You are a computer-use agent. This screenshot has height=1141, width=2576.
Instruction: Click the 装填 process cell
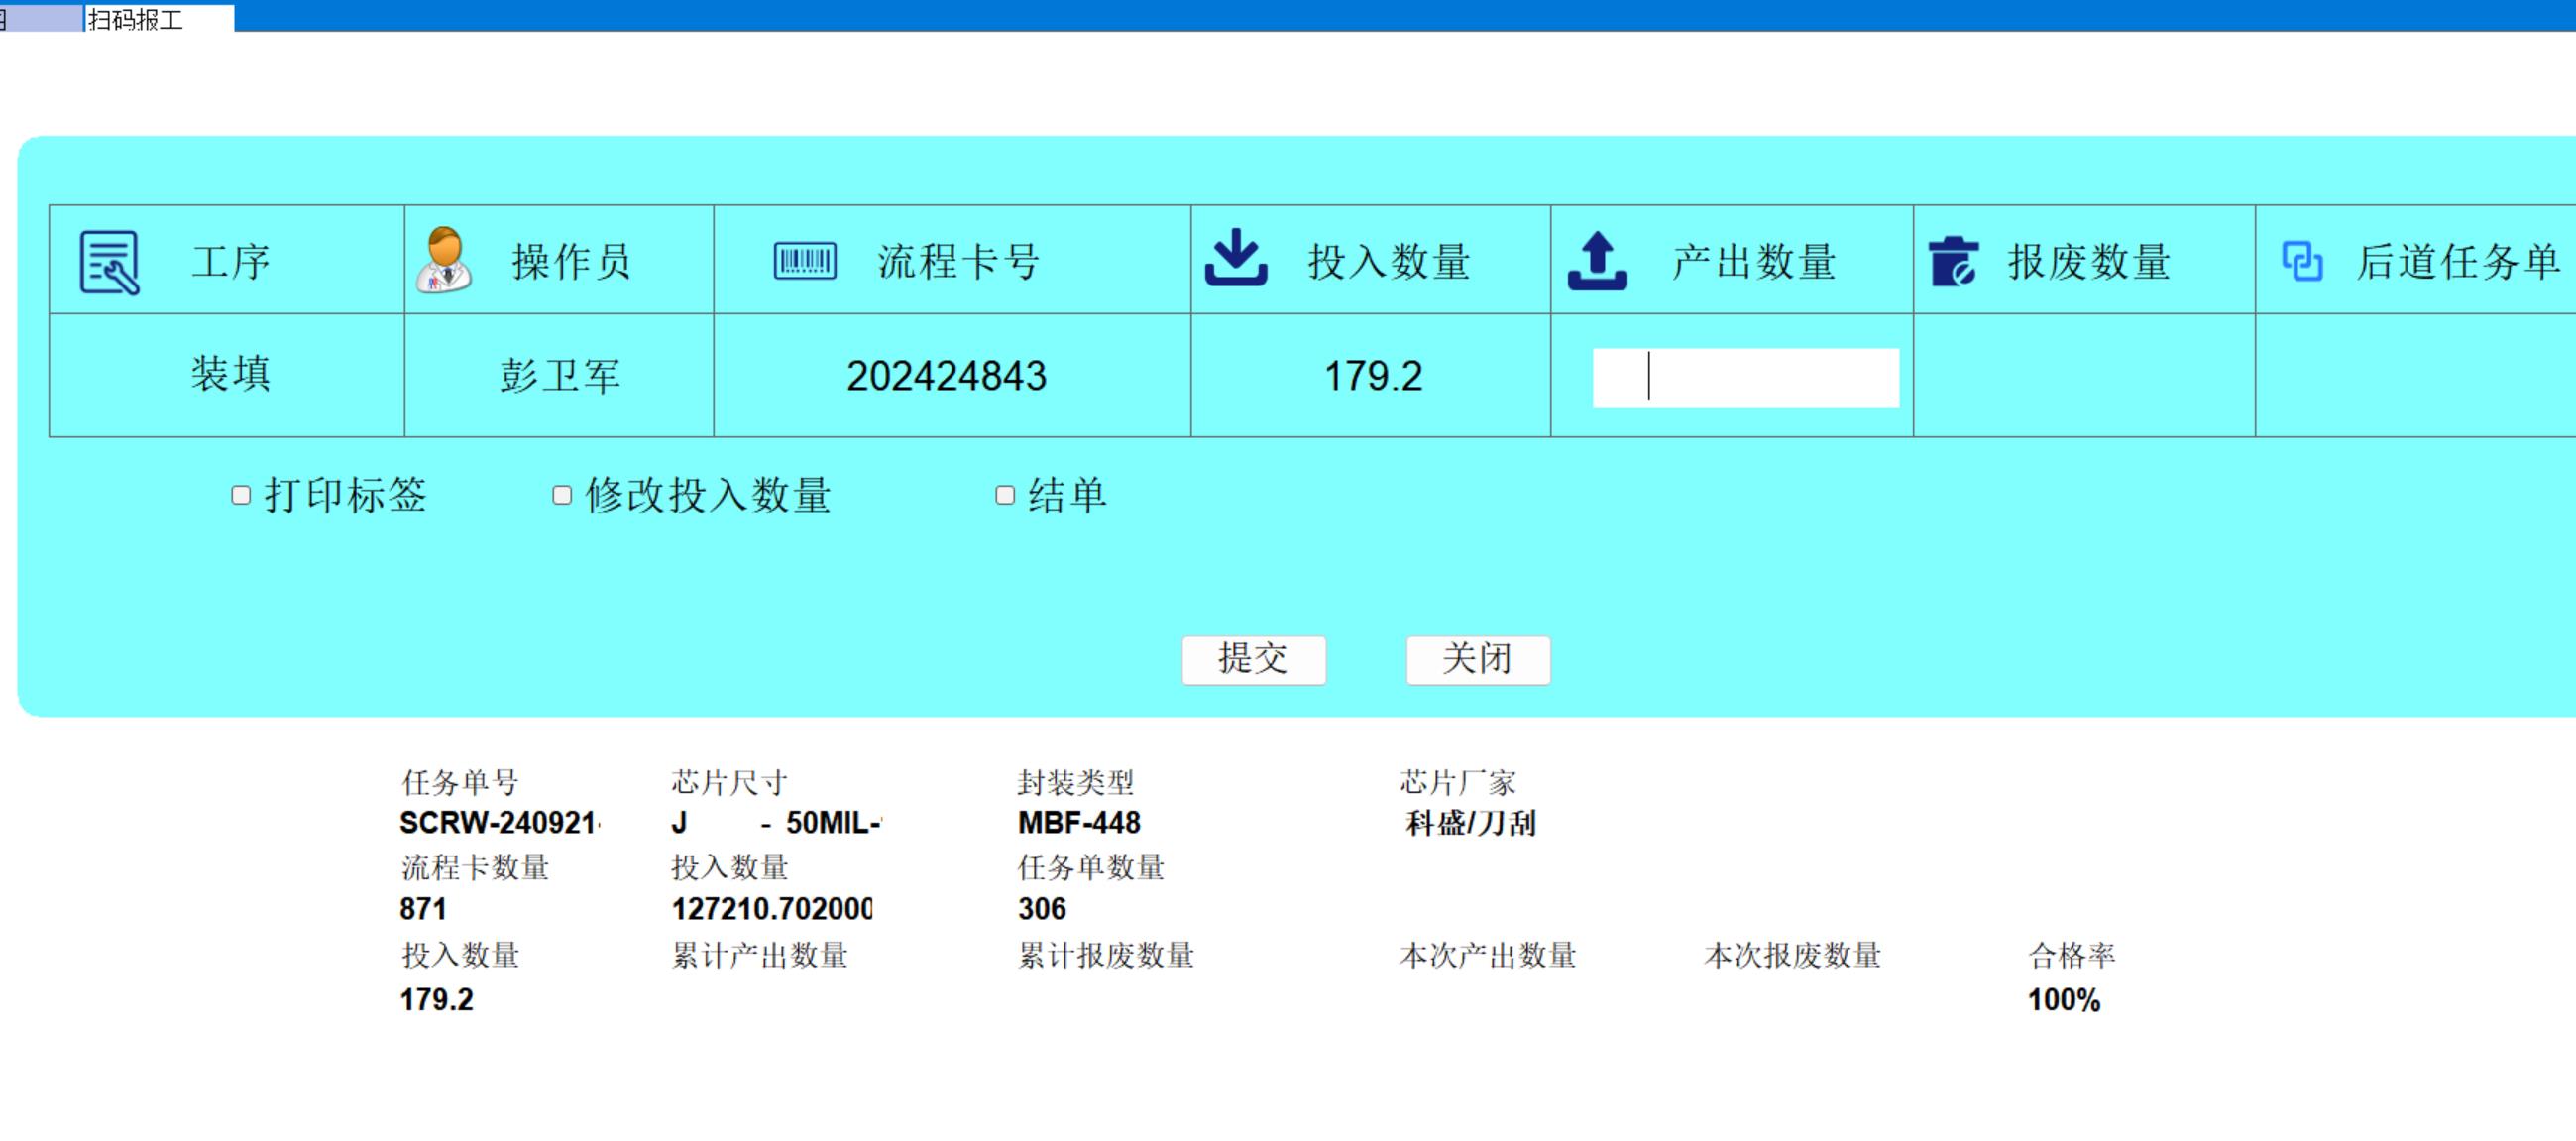pyautogui.click(x=230, y=374)
